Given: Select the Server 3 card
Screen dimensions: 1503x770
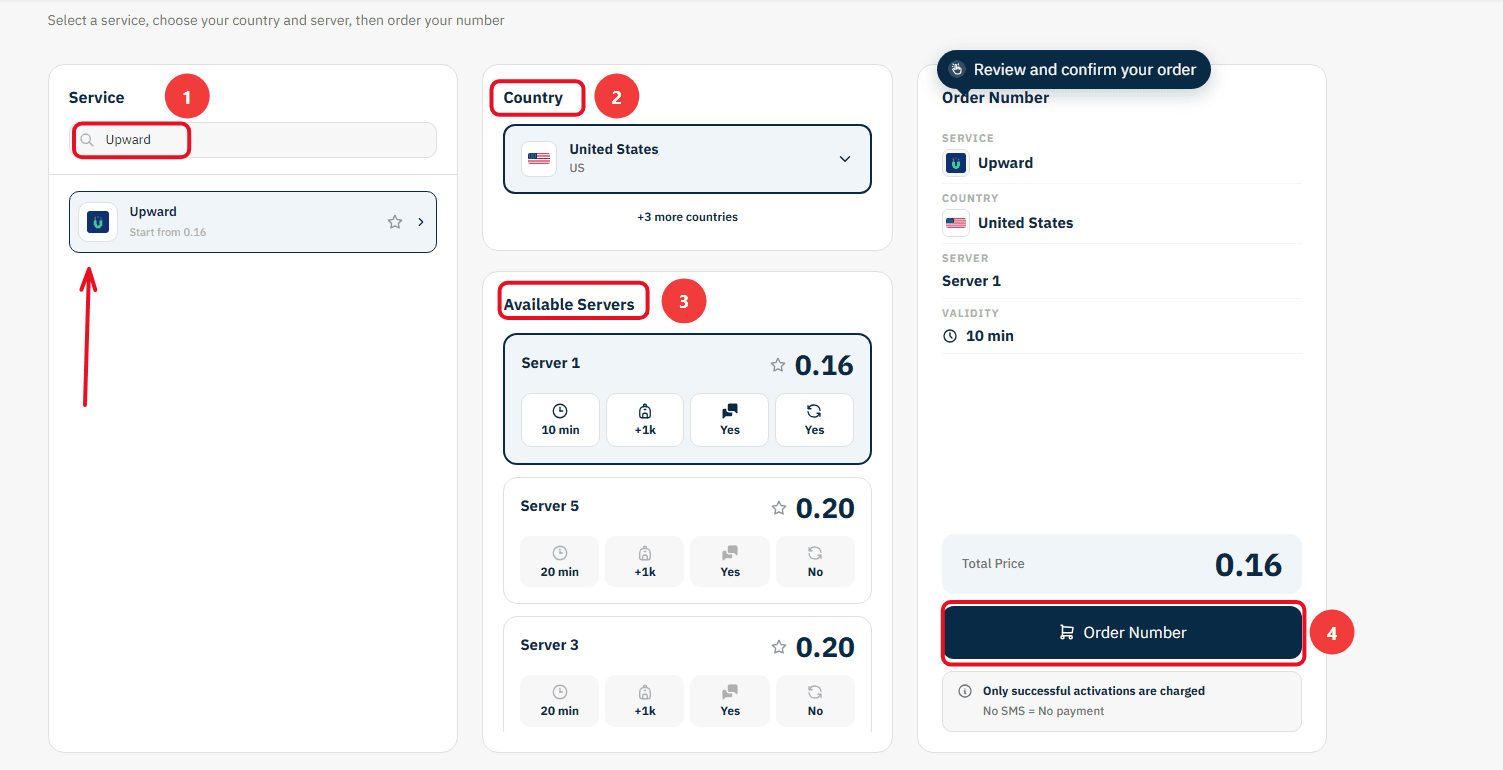Looking at the screenshot, I should pos(687,674).
